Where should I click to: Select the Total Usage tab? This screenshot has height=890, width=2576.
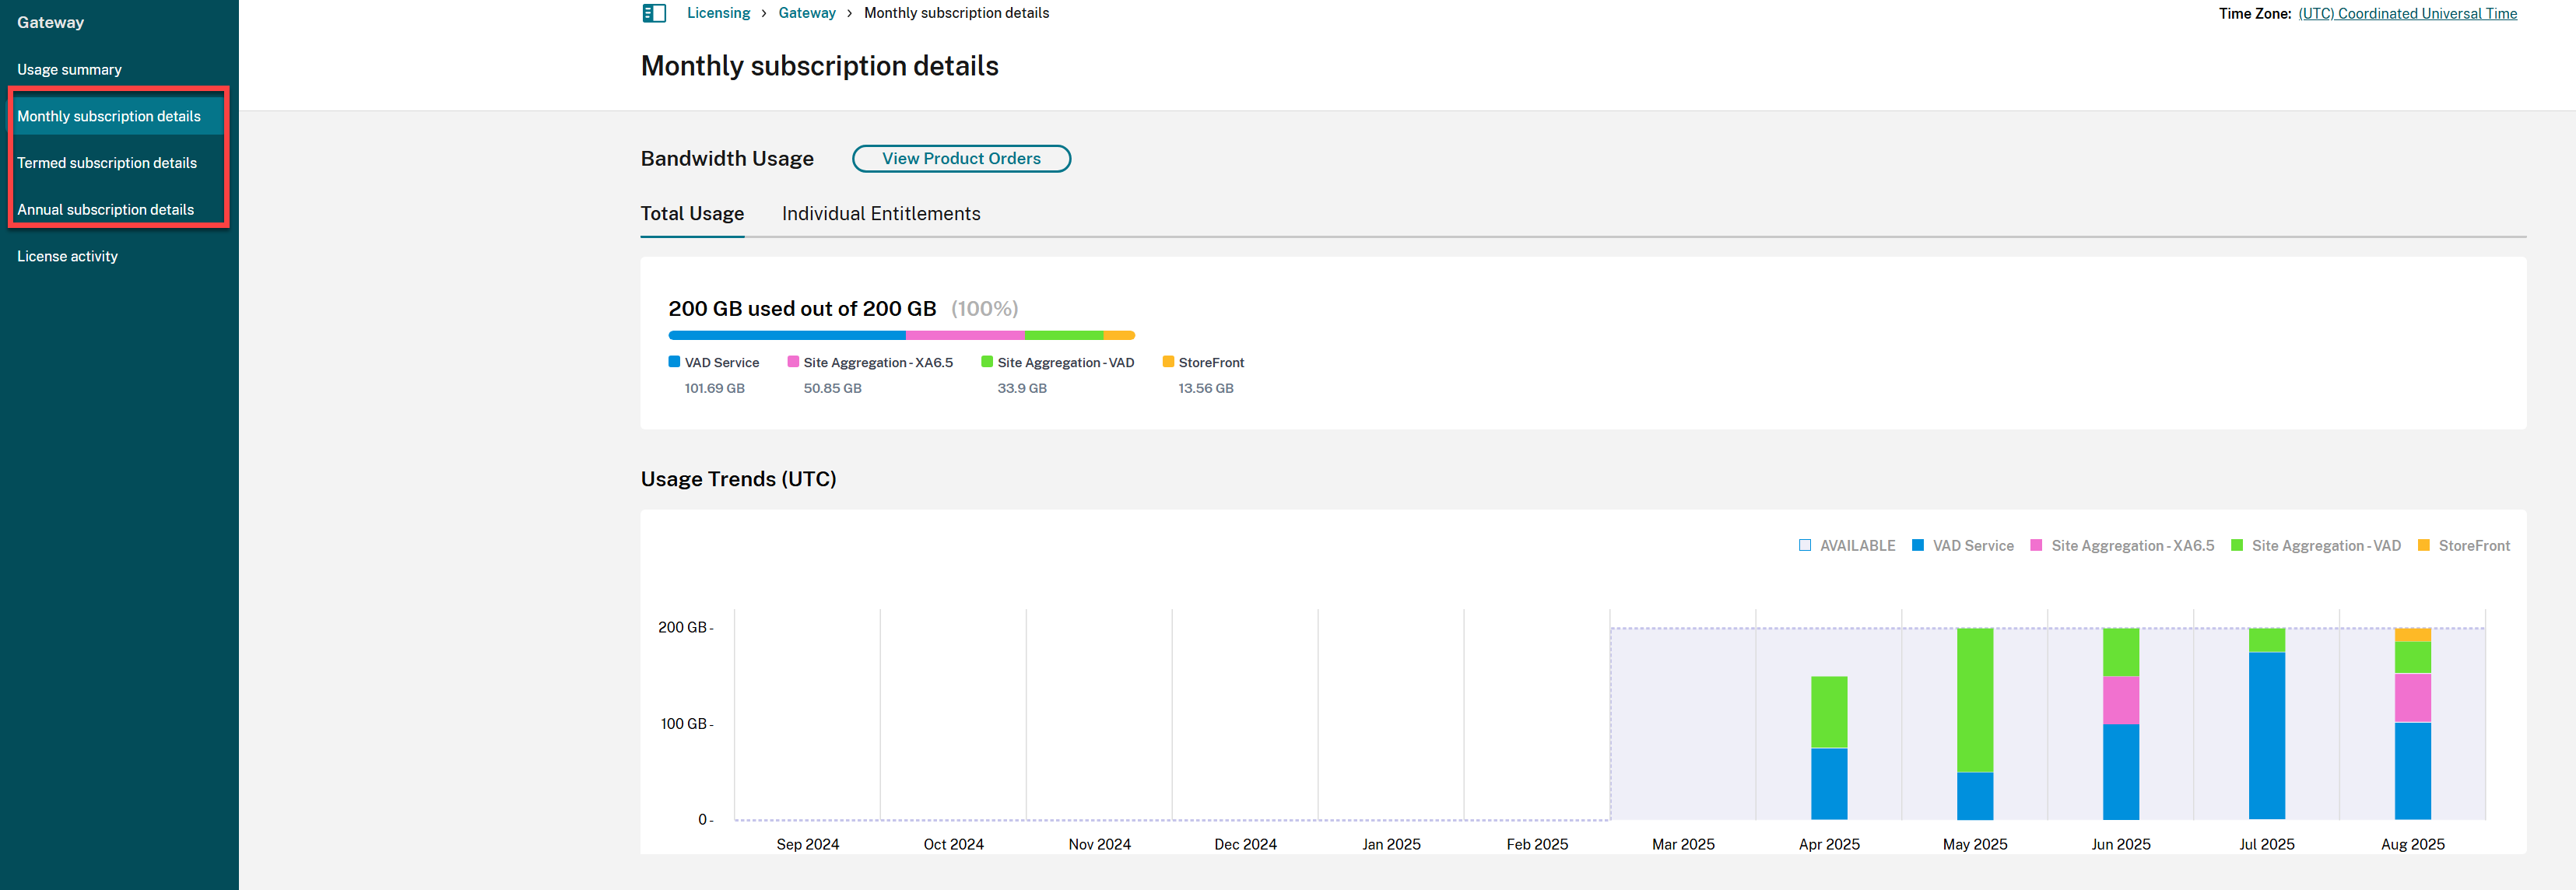point(692,213)
